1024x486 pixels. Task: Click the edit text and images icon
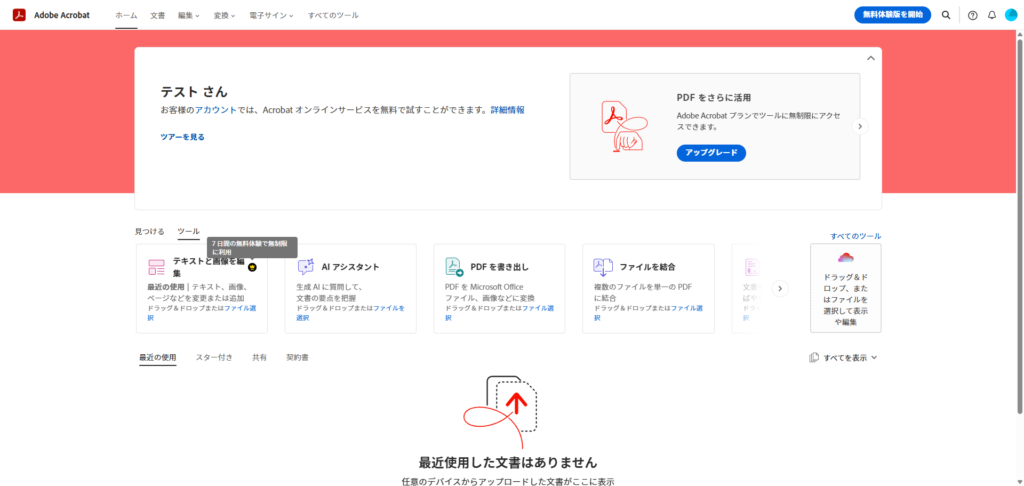point(156,267)
